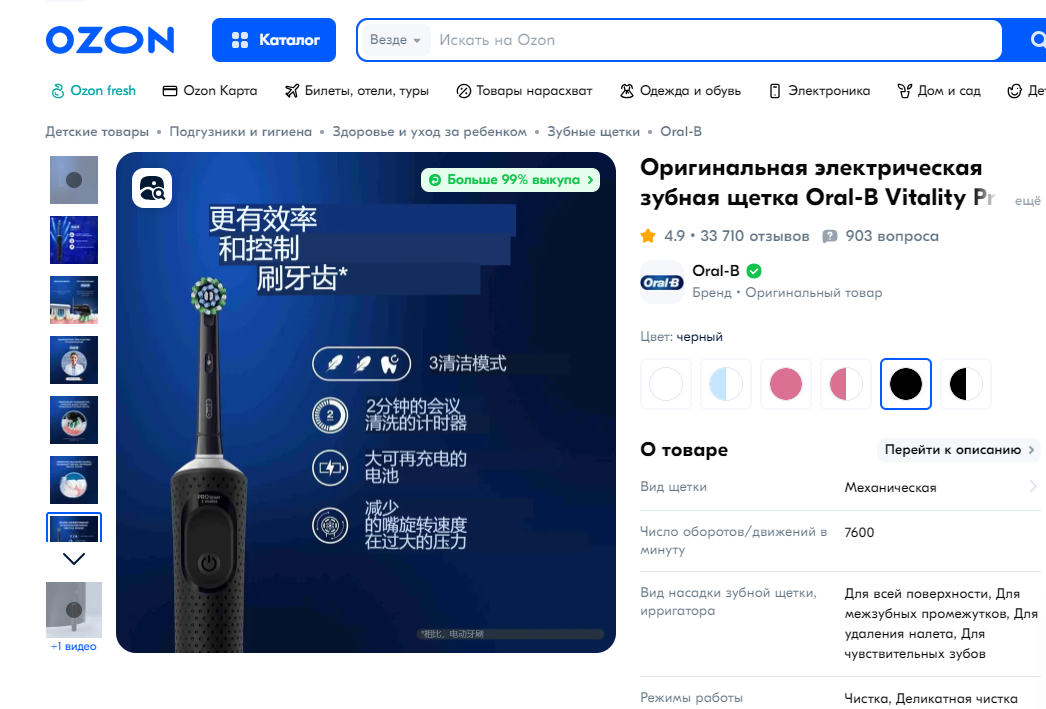The height and width of the screenshot is (709, 1046).
Task: Click the OZON logo
Action: (x=110, y=40)
